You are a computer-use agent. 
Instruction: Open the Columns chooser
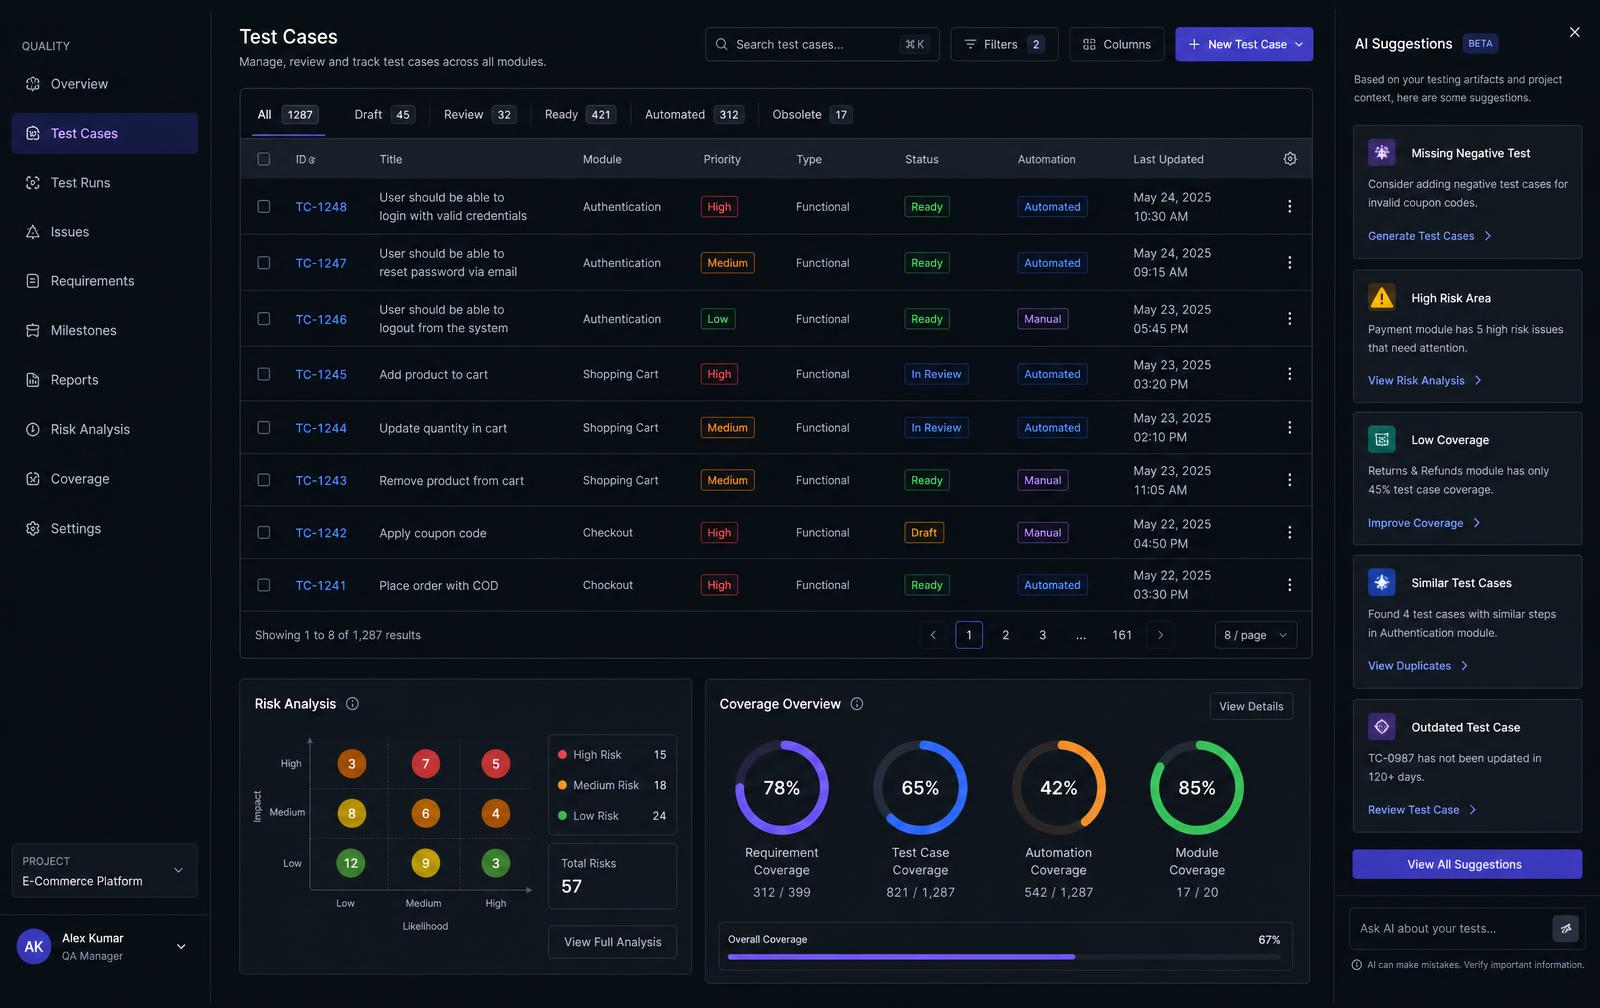(x=1117, y=45)
